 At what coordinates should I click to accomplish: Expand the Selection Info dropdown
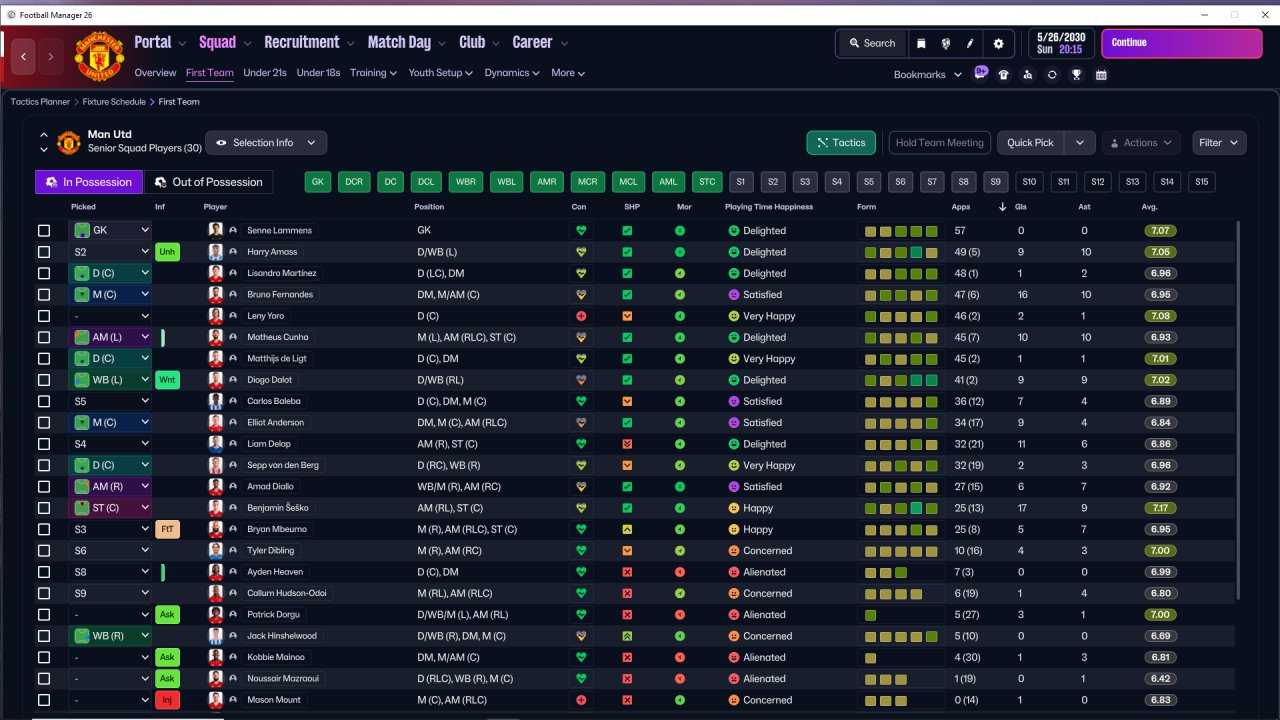point(266,143)
